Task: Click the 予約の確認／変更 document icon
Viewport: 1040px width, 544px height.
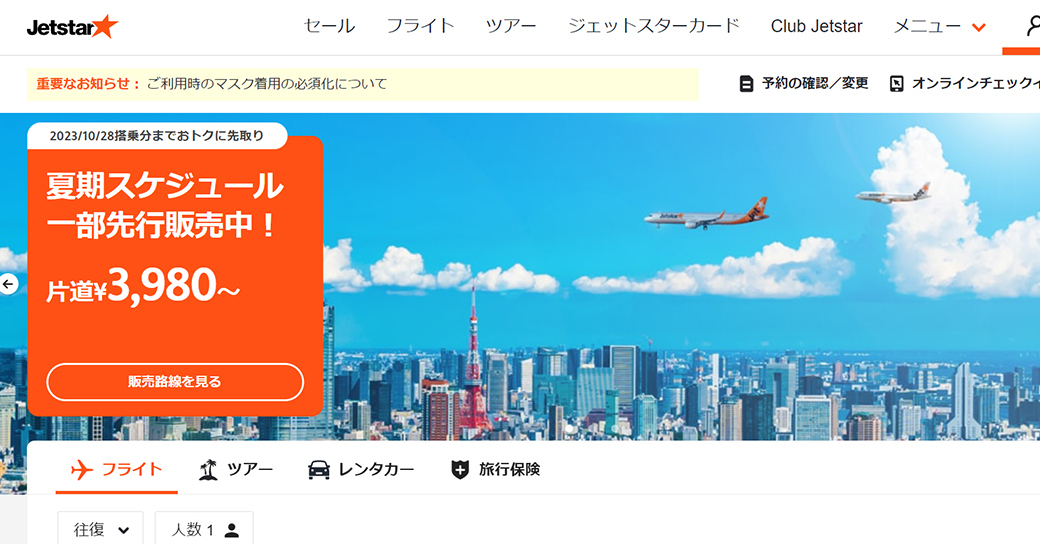Action: coord(746,84)
